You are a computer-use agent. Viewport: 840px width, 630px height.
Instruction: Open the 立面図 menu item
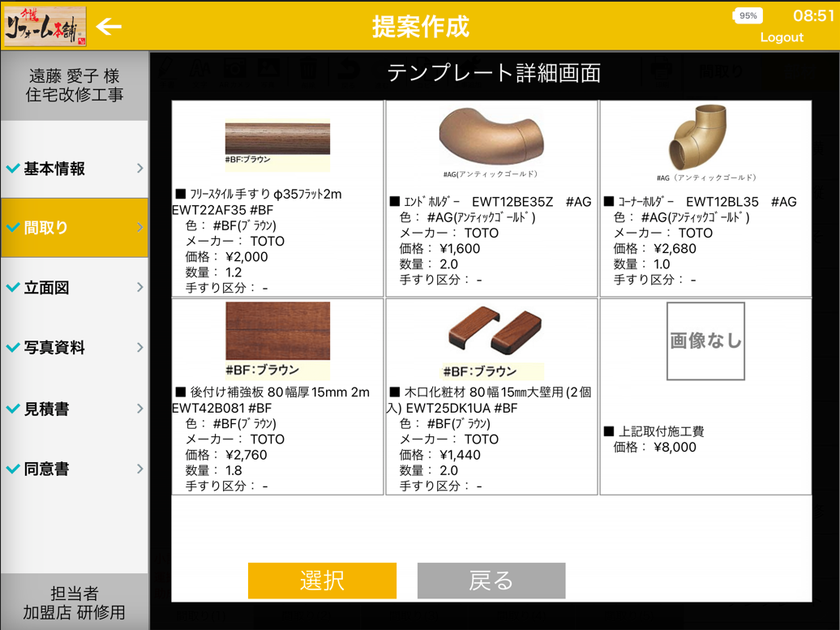(x=74, y=287)
